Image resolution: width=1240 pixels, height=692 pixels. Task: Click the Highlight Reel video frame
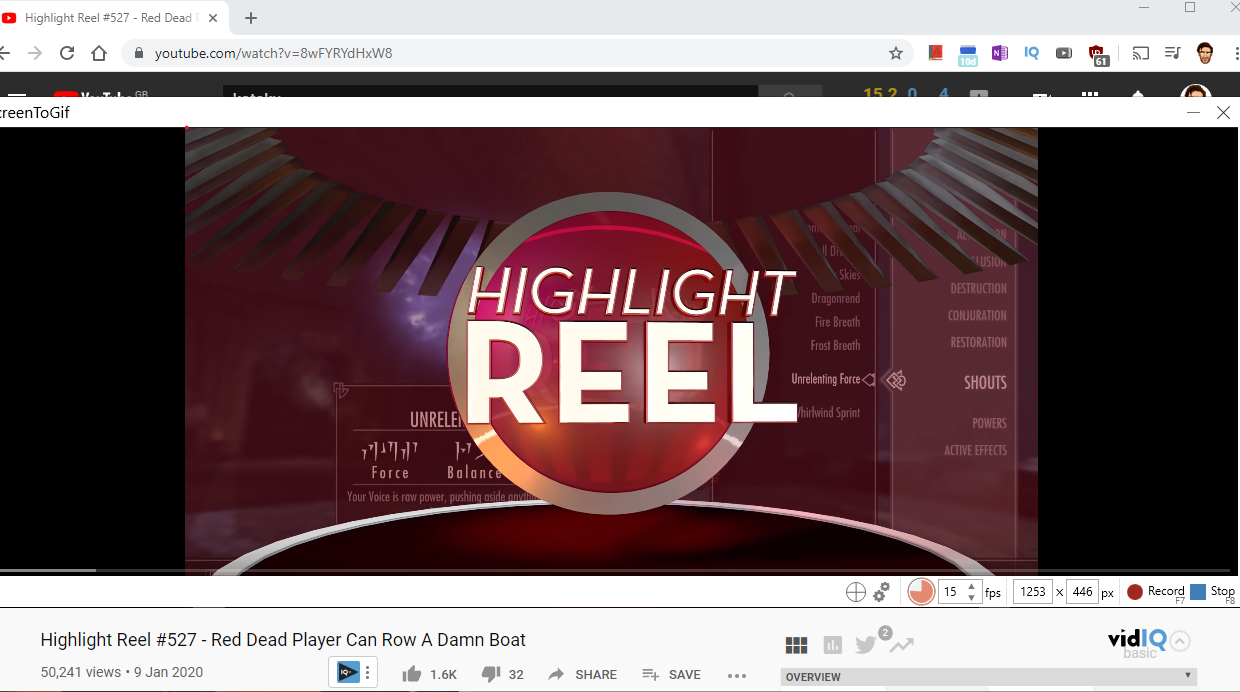tap(611, 350)
